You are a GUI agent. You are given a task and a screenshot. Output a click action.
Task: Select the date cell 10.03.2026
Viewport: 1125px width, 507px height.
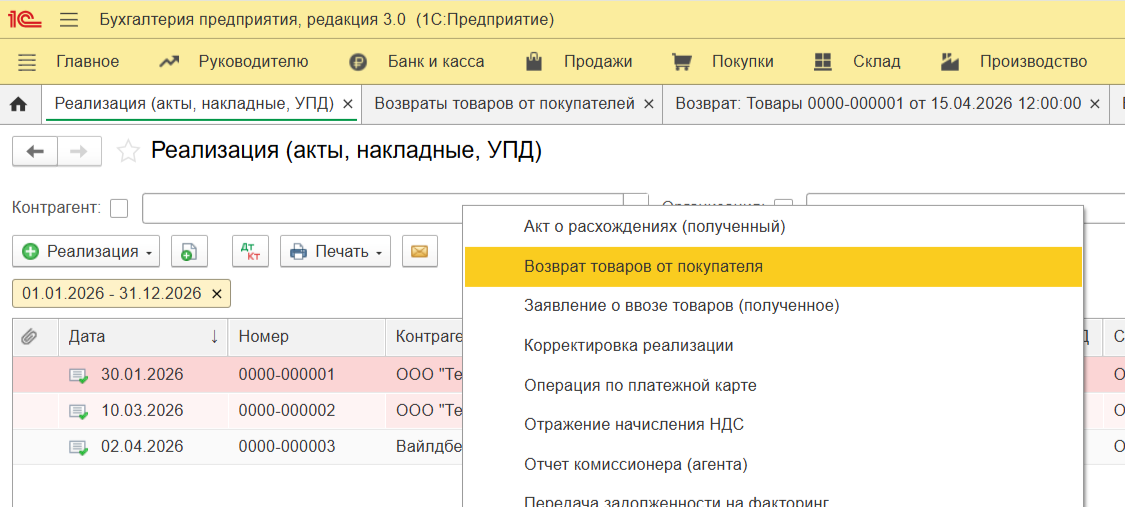(142, 412)
